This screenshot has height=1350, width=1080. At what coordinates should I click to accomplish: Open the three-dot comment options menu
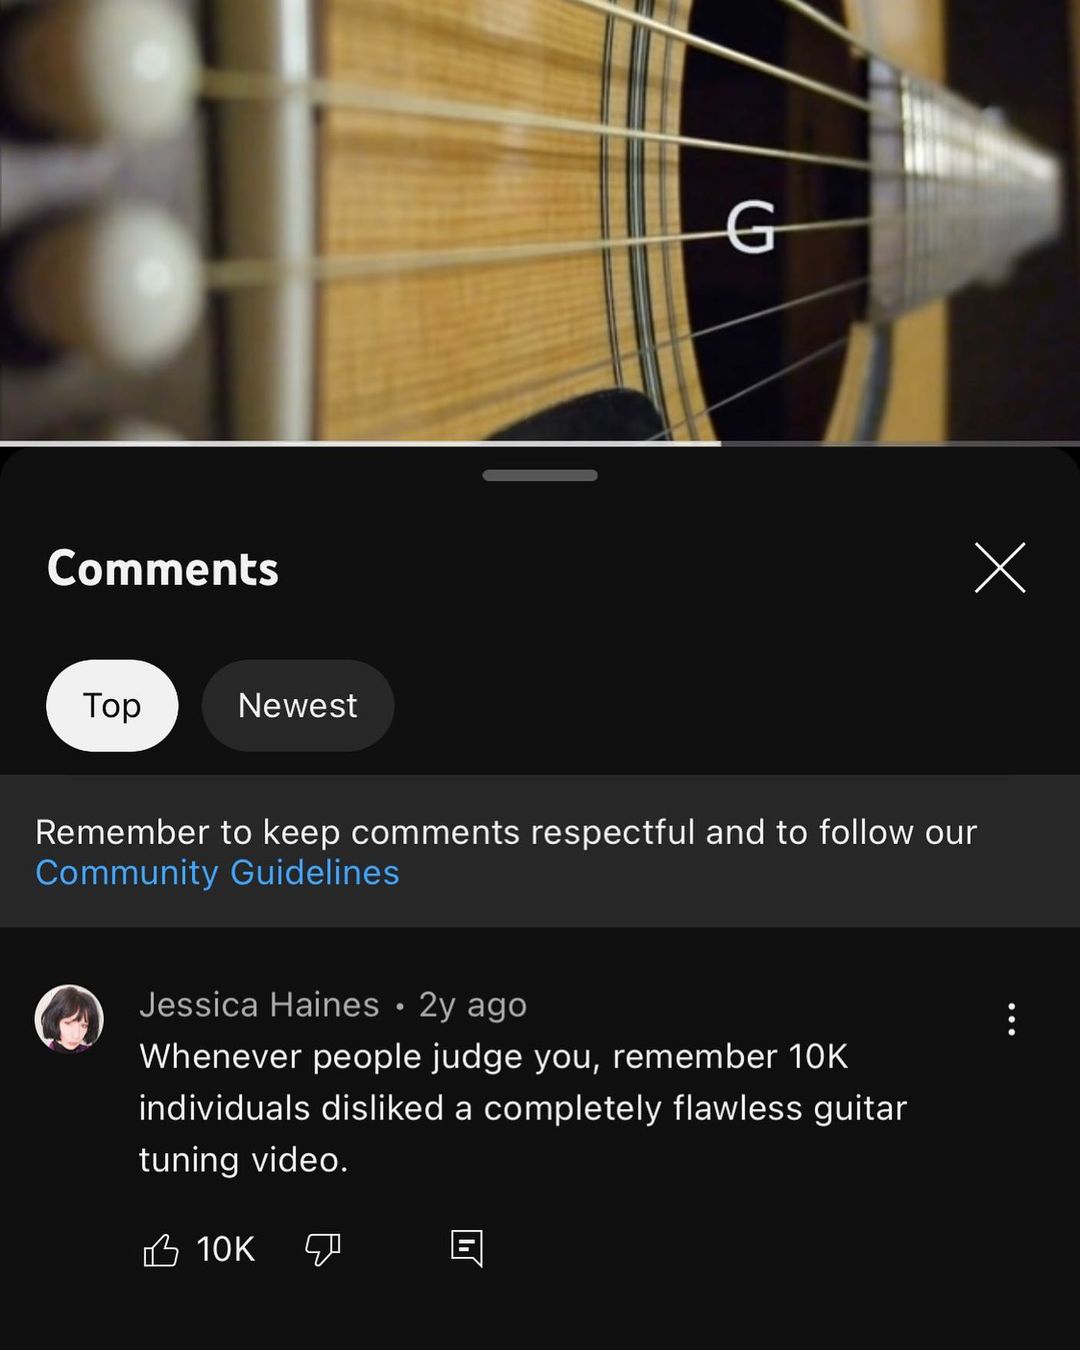click(x=1011, y=1019)
